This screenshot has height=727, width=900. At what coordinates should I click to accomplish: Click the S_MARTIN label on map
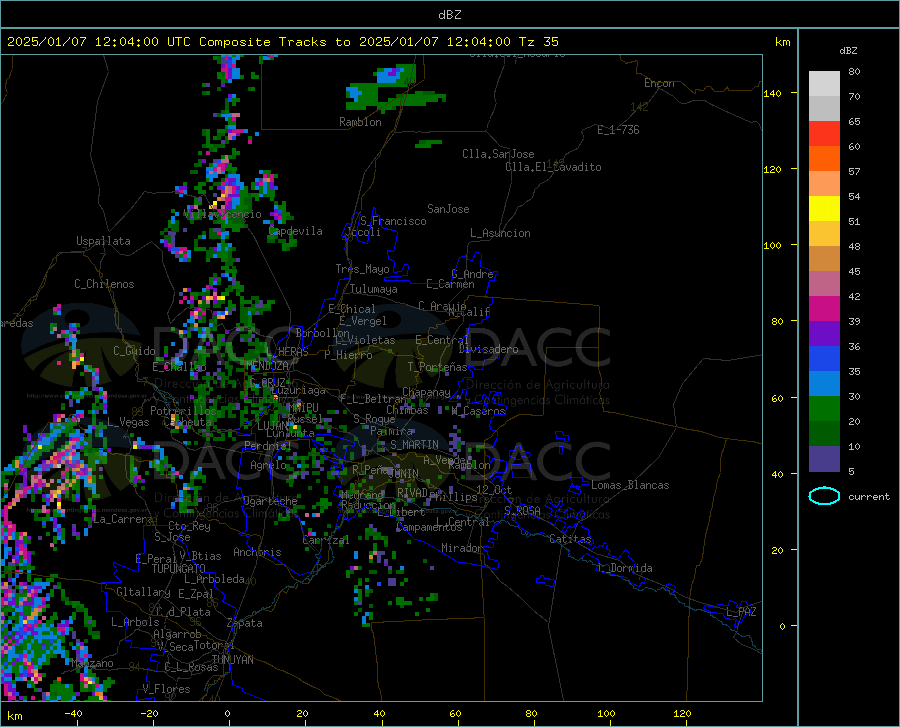coord(414,444)
